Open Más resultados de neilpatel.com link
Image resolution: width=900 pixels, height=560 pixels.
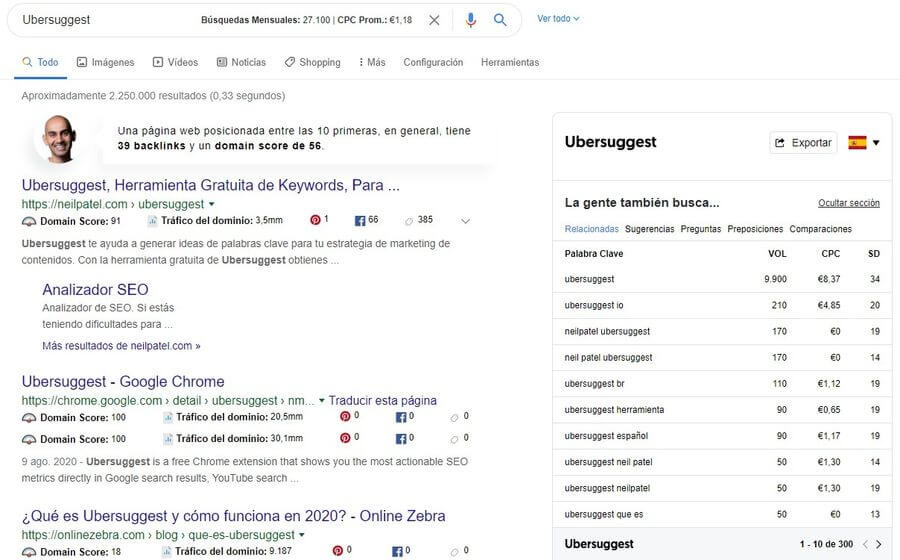[121, 346]
